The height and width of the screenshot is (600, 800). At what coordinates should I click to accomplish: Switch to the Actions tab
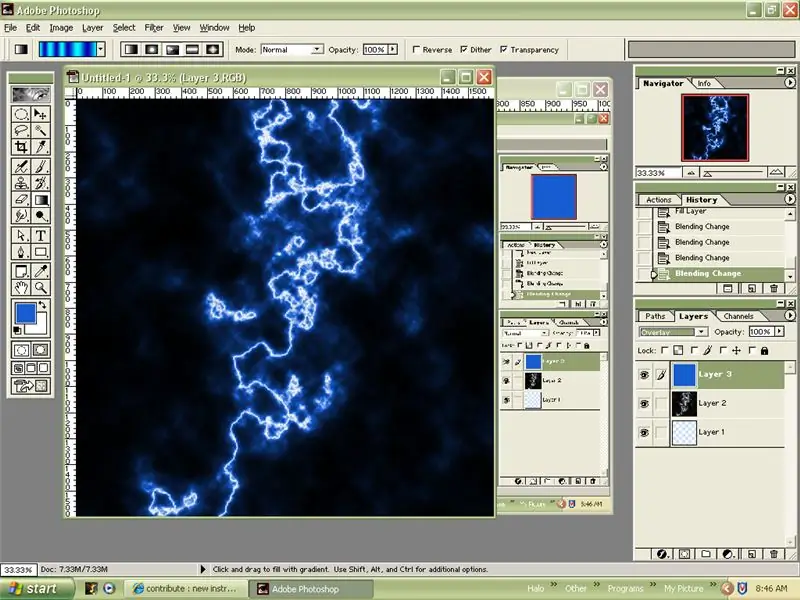[x=659, y=200]
